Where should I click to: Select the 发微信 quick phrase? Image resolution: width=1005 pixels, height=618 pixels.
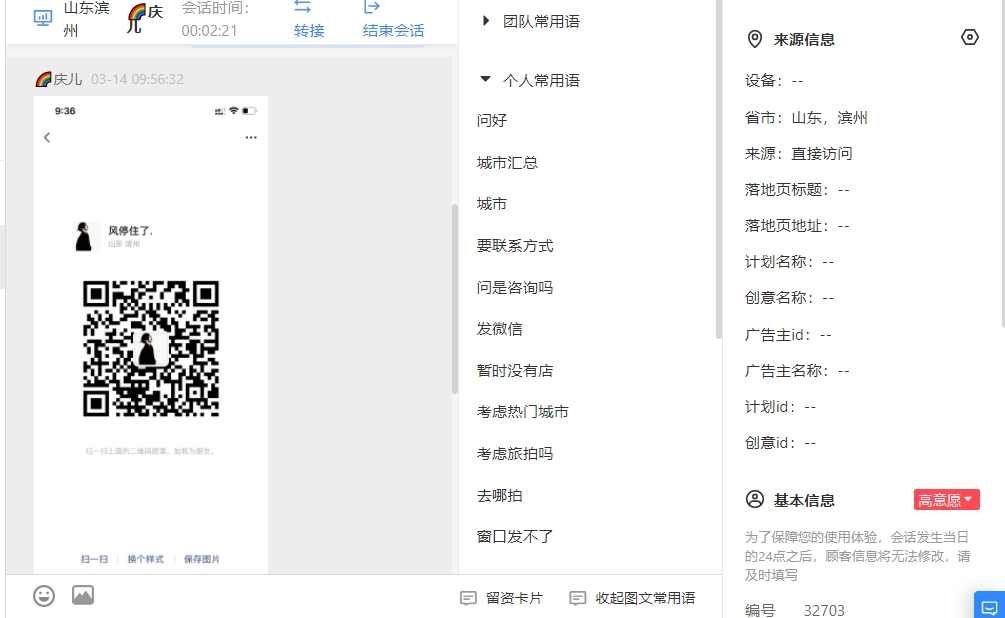tap(499, 329)
